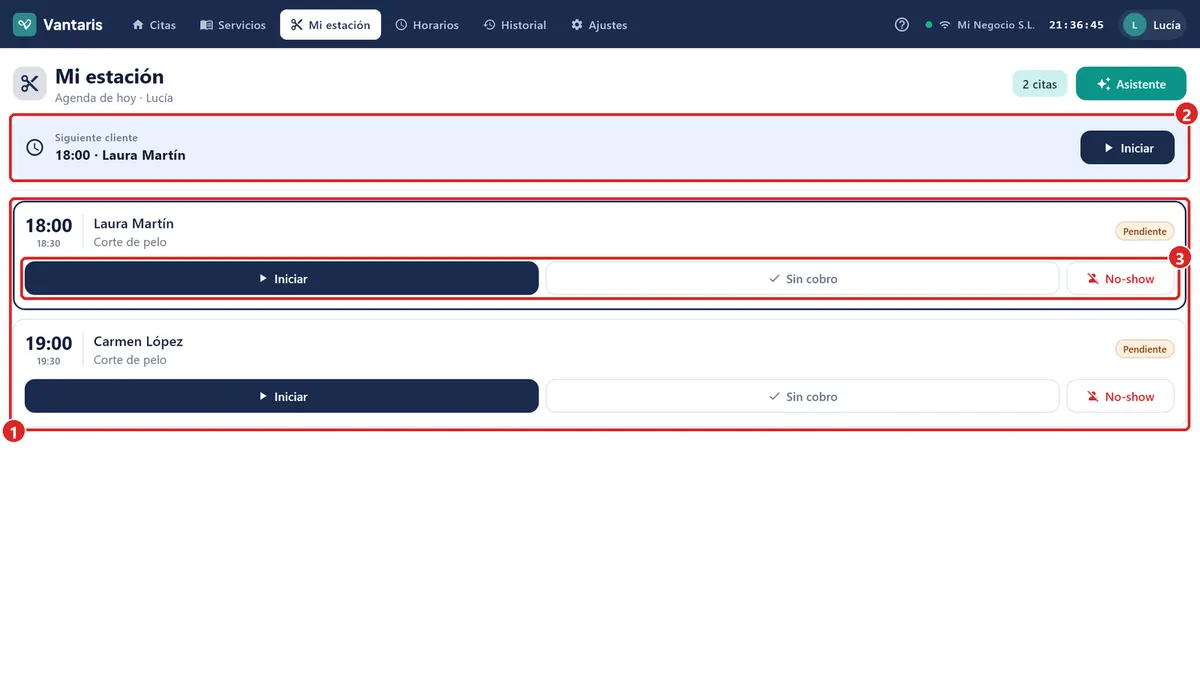Mark Laura Martín as No-show
The image size is (1200, 692).
point(1120,279)
